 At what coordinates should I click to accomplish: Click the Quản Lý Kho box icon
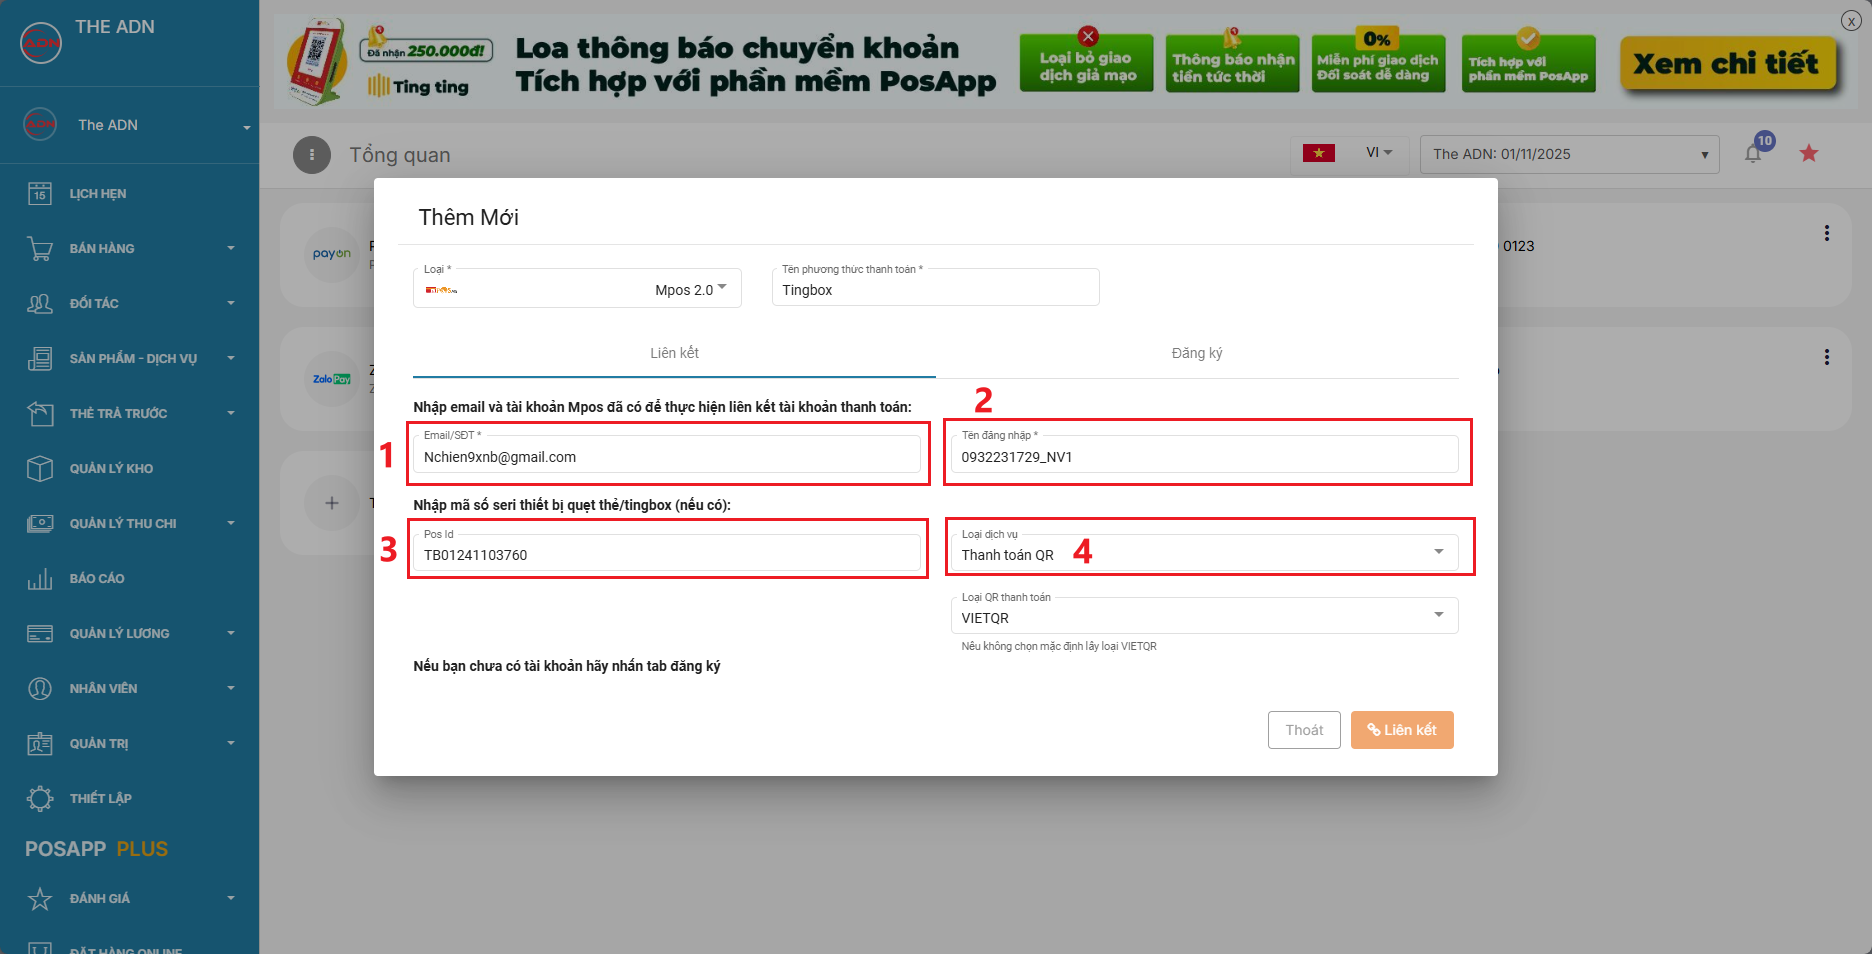(40, 469)
